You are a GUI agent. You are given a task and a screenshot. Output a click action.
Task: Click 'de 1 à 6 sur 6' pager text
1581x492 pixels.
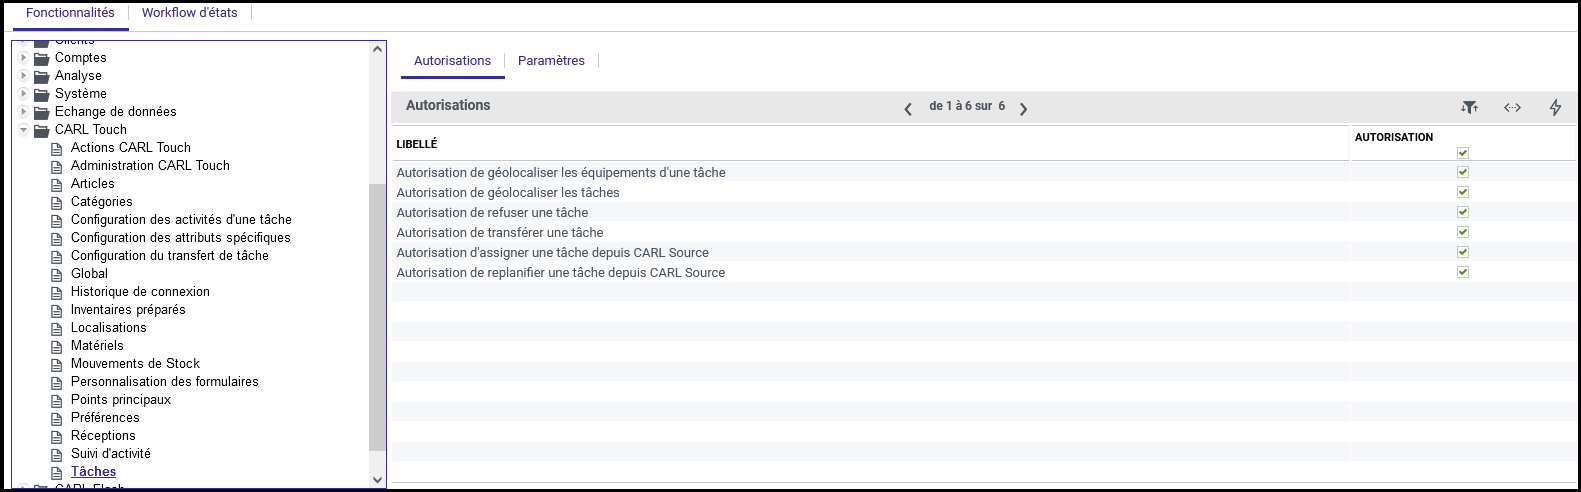[967, 106]
